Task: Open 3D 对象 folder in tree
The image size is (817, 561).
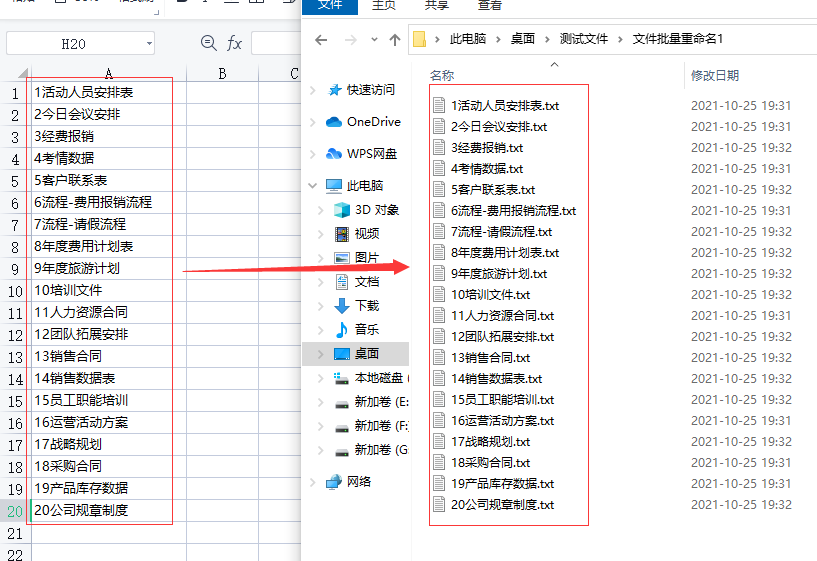Action: click(377, 210)
